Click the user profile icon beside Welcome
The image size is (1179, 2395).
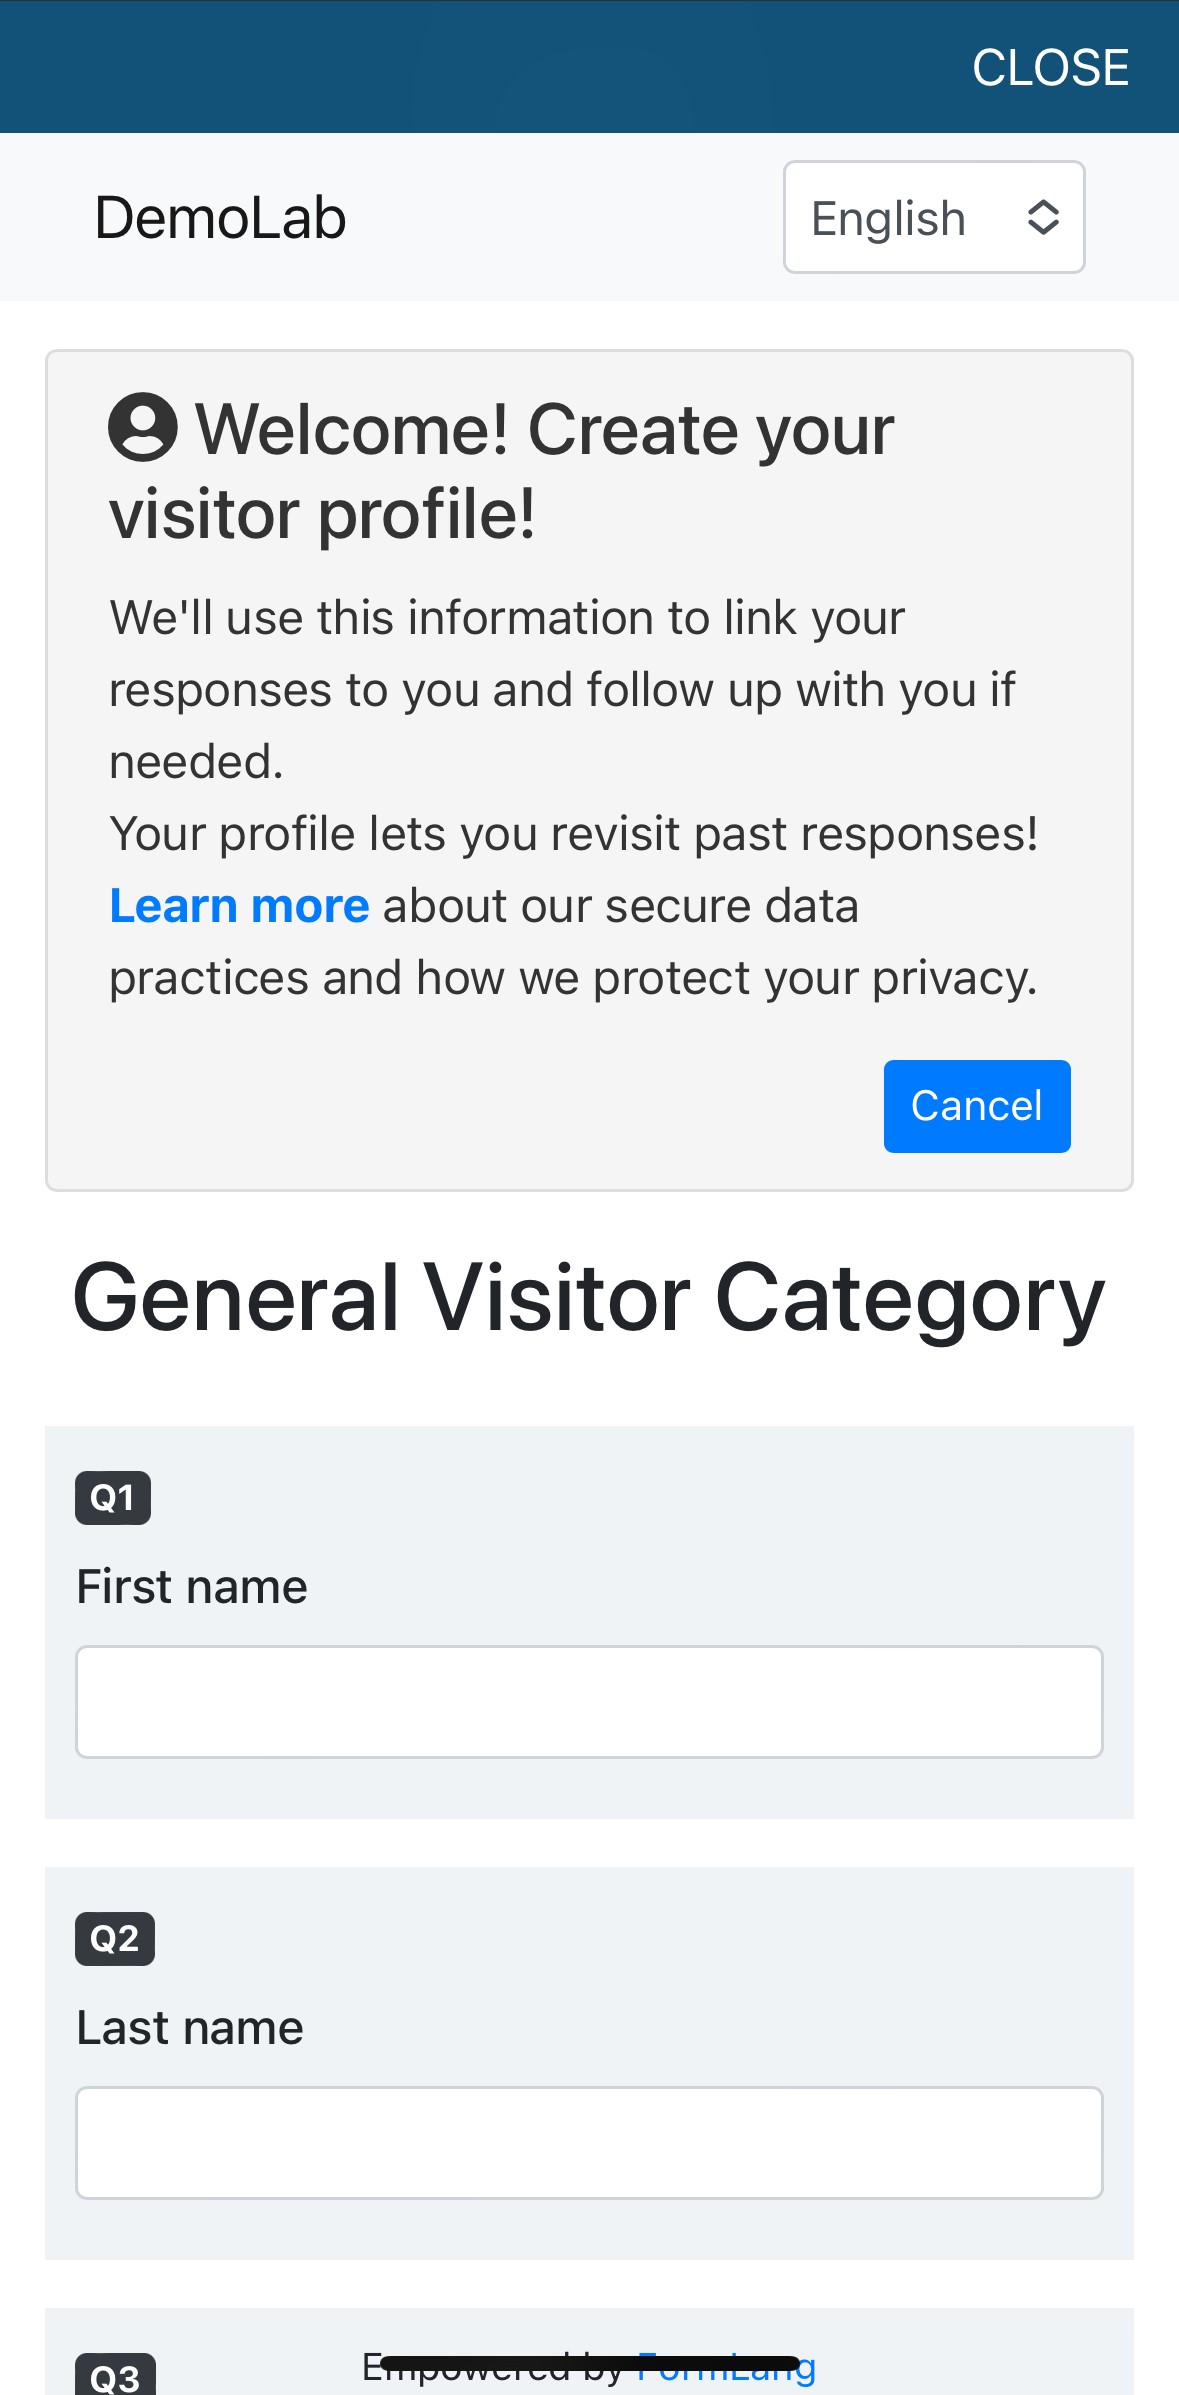143,427
